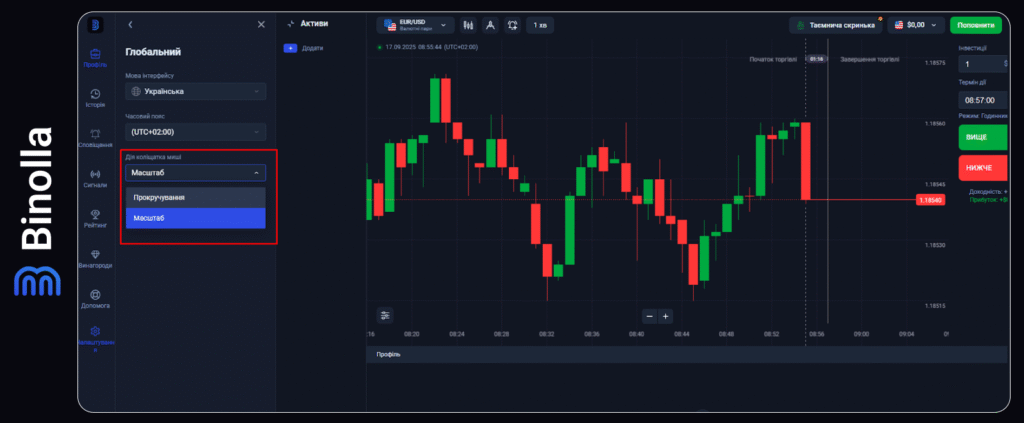Open the Винагороди (Rewards) sidebar section
Screen dimensions: 1024x423
point(95,258)
